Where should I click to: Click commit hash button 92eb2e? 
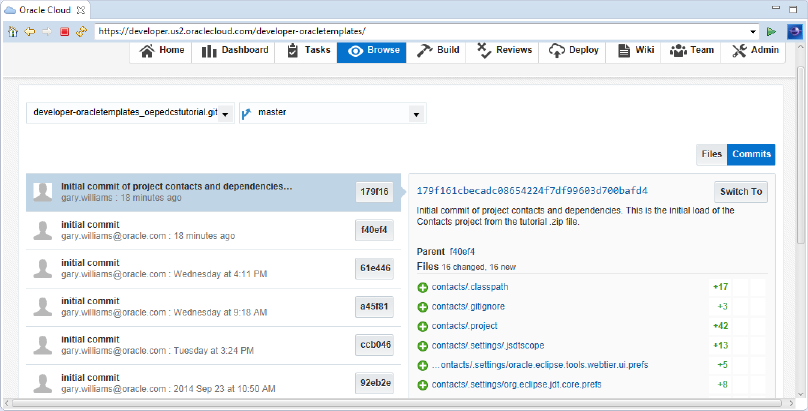374,383
